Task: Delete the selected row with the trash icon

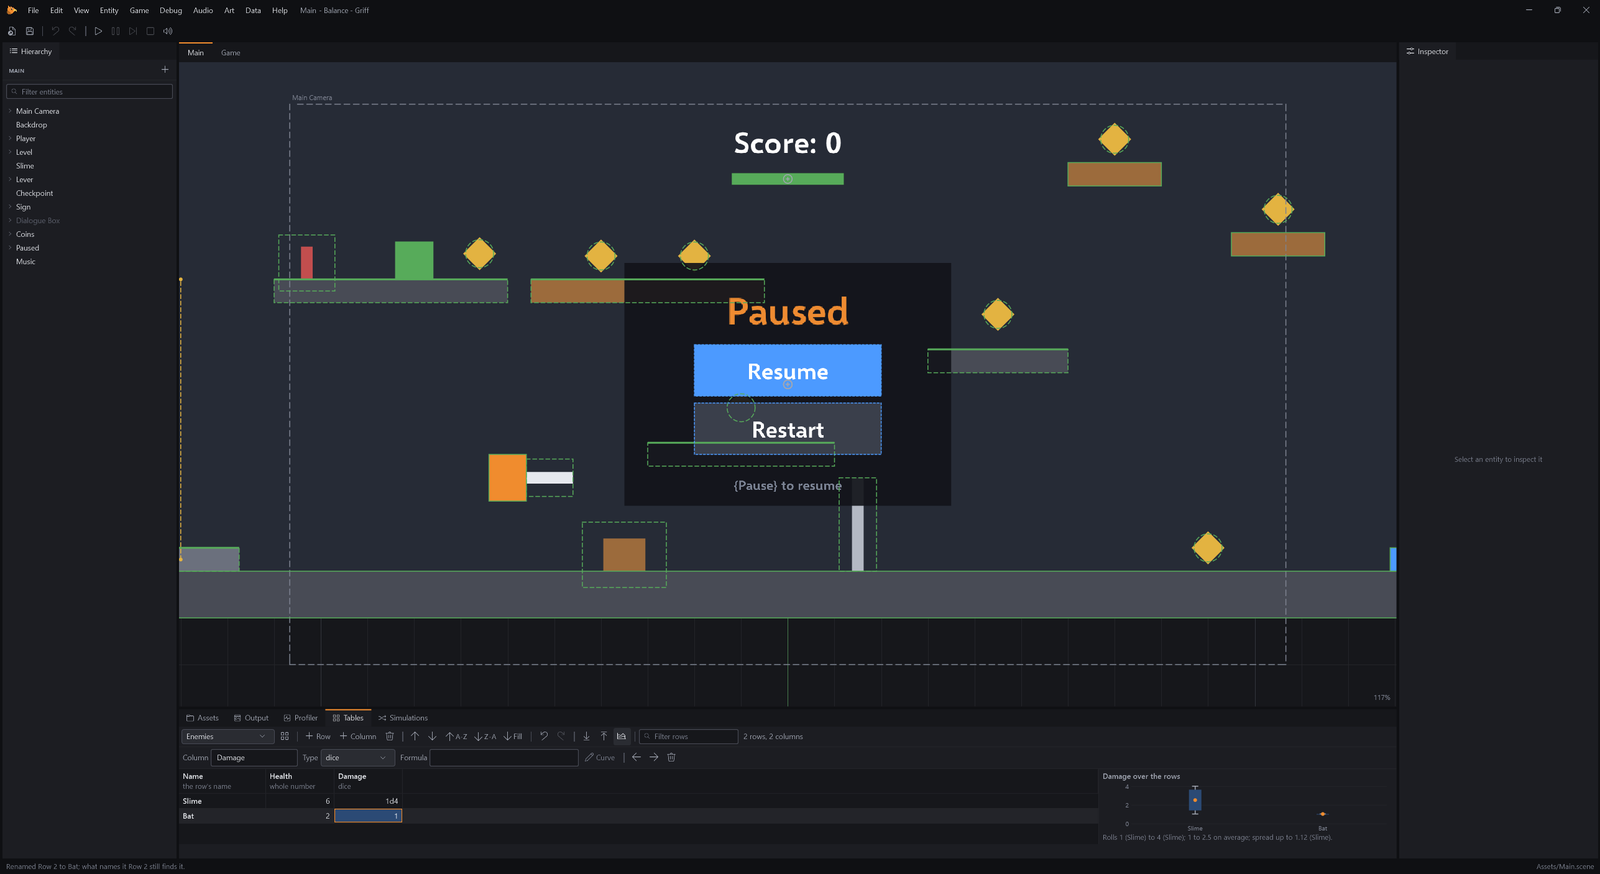Action: pyautogui.click(x=390, y=736)
